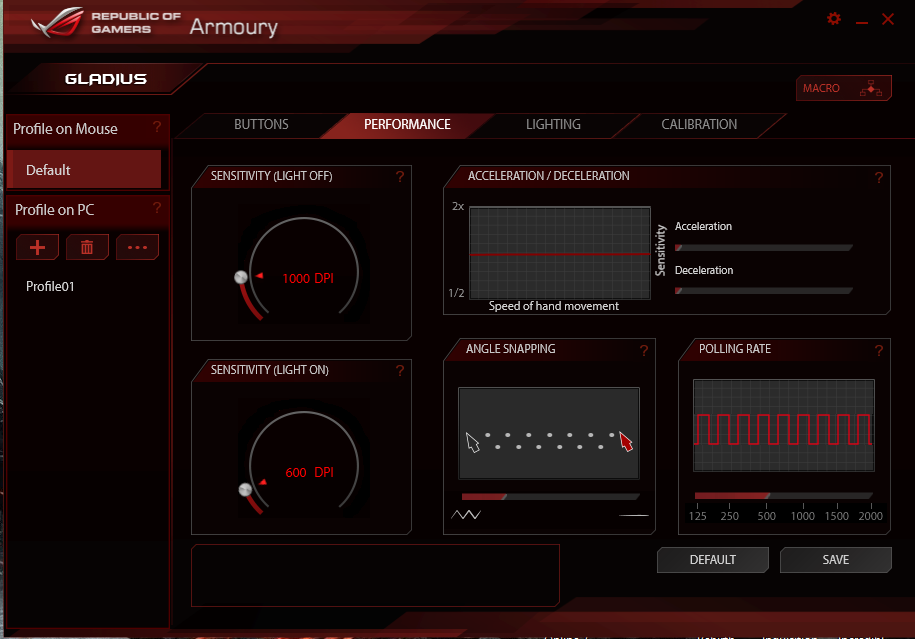The width and height of the screenshot is (915, 639).
Task: Delete profile using trash icon
Action: (x=87, y=247)
